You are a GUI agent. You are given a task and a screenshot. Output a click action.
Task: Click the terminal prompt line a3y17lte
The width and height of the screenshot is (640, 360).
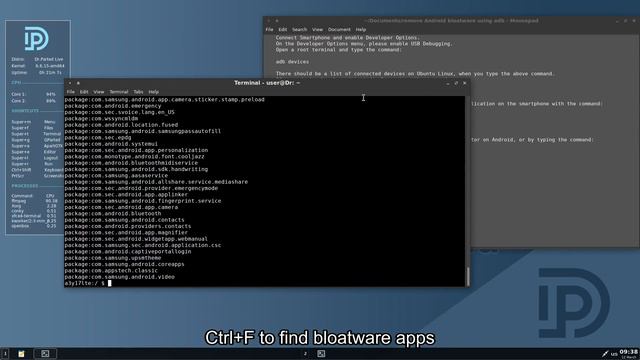pos(87,283)
